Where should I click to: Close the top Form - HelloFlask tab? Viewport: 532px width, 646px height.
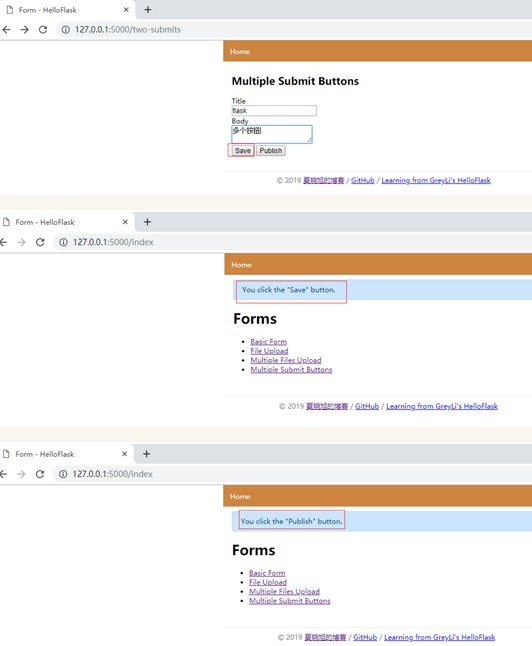(x=126, y=9)
